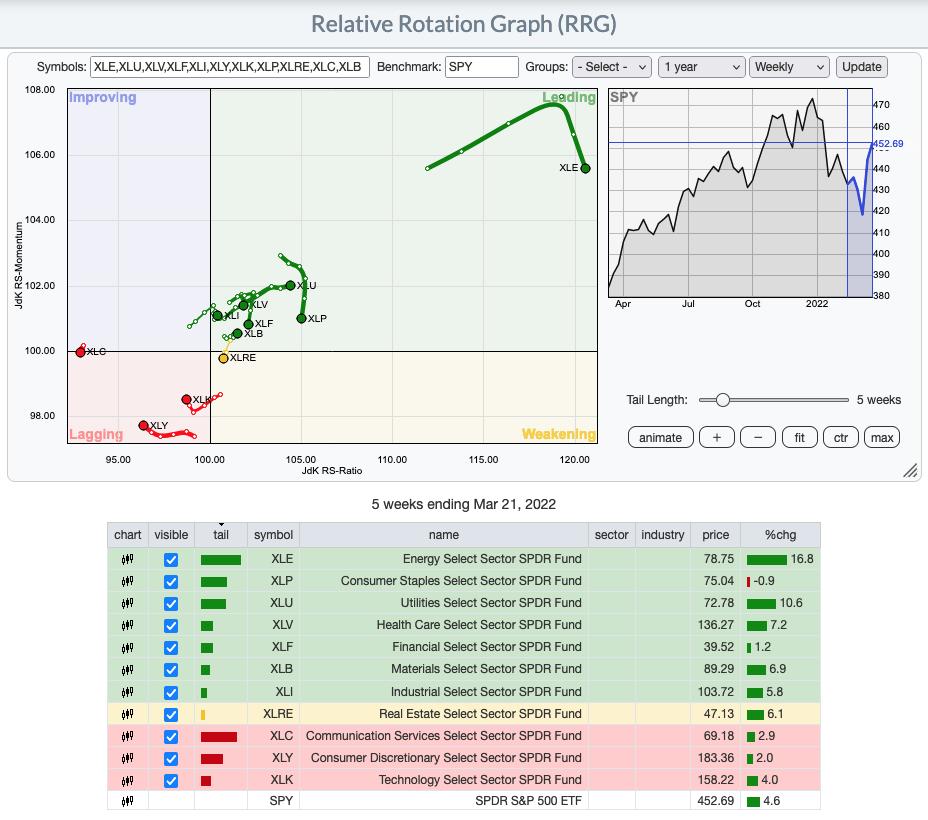Hide XLF Financial from graph
This screenshot has width=928, height=820.
(171, 648)
